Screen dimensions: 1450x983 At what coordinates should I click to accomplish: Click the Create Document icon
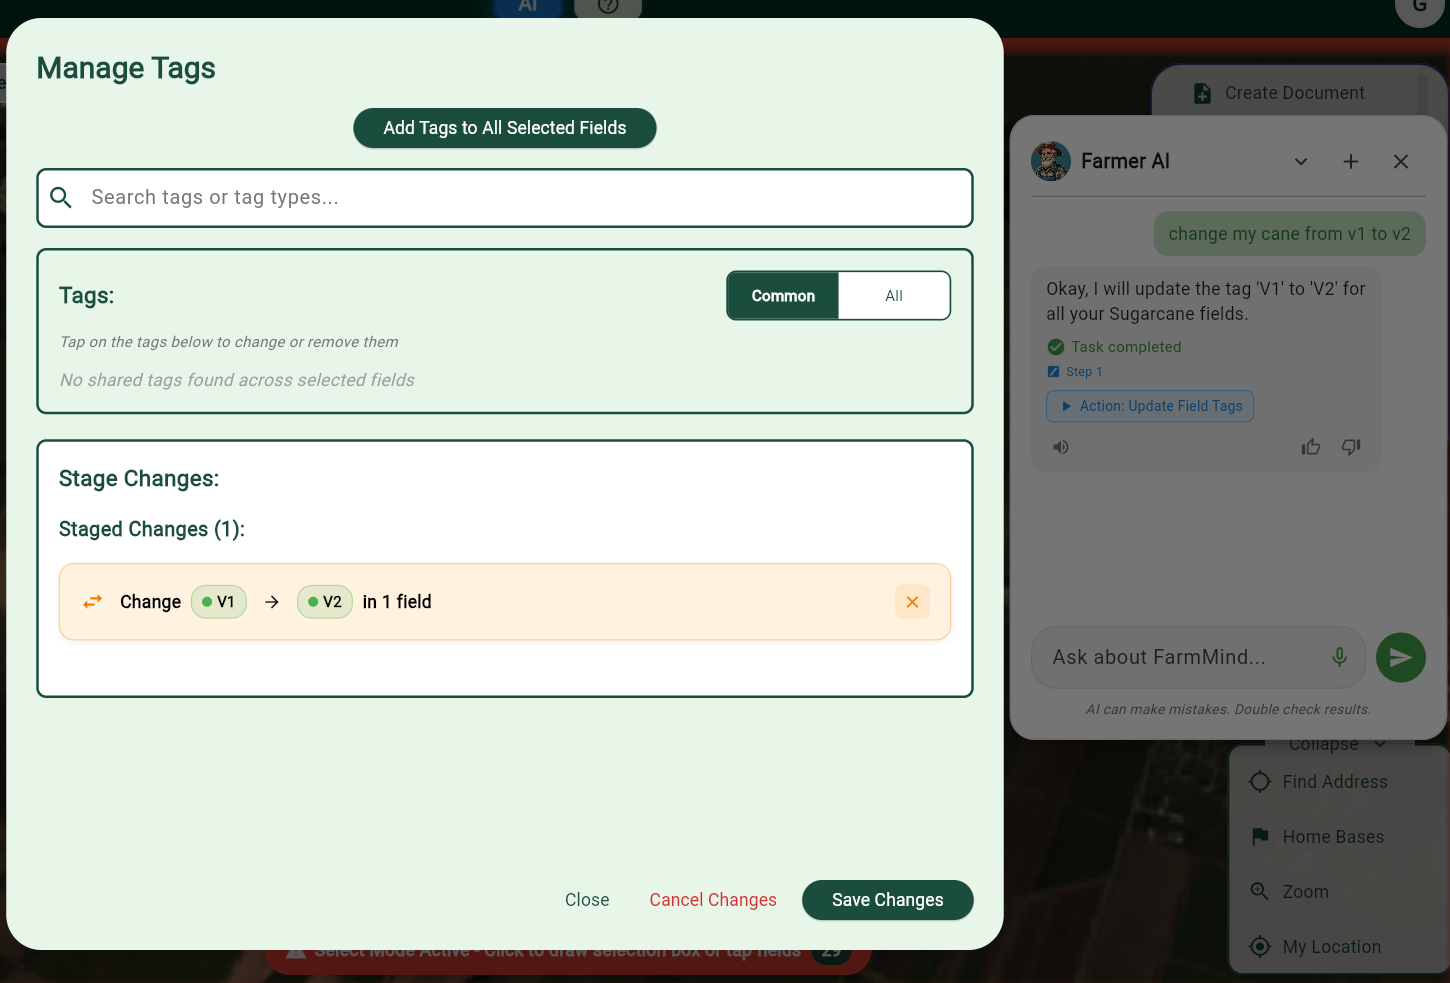(1201, 92)
